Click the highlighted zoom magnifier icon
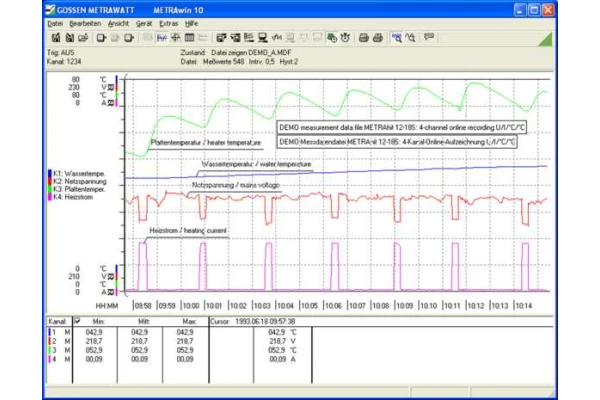Viewport: 600px width, 400px height. tap(397, 38)
